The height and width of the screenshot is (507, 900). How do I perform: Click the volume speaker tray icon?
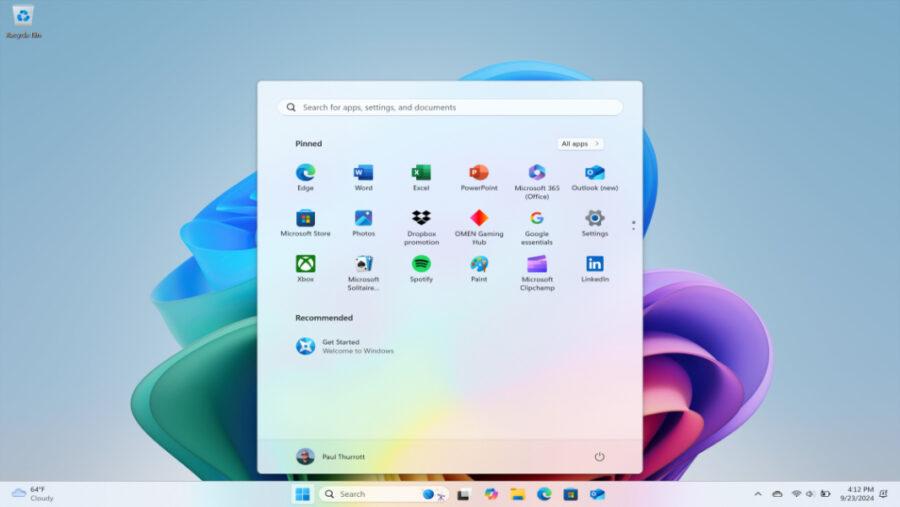tap(810, 494)
